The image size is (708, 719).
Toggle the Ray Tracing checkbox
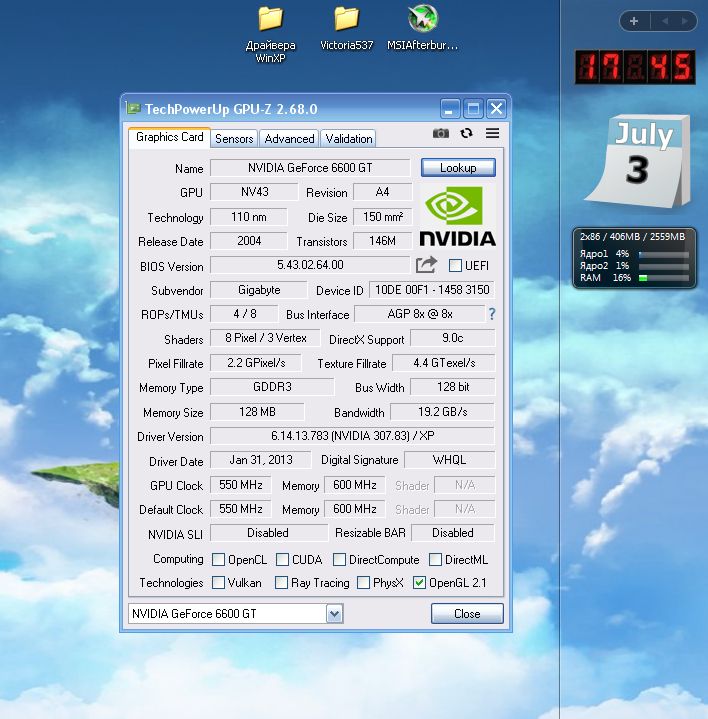[281, 583]
